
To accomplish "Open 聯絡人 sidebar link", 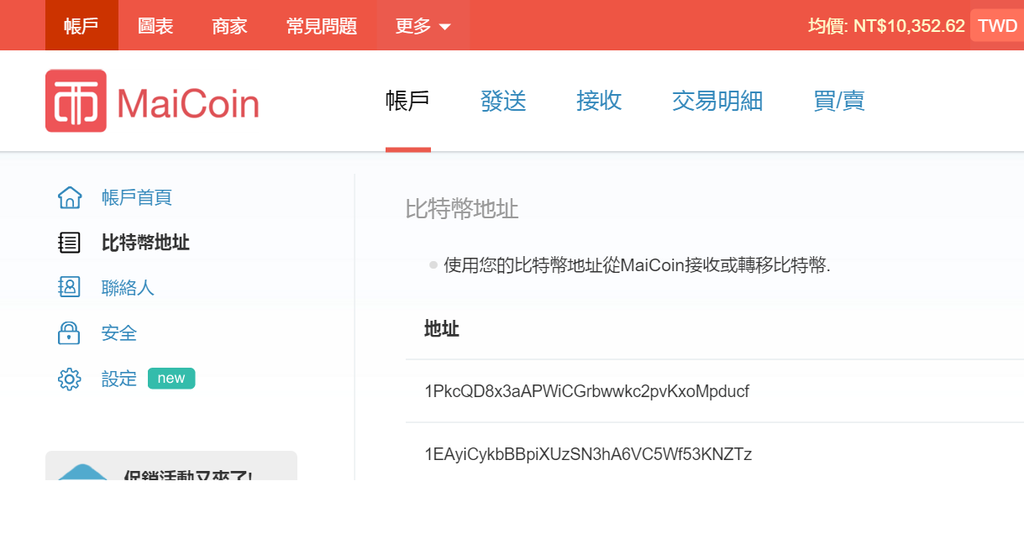I will click(x=127, y=287).
